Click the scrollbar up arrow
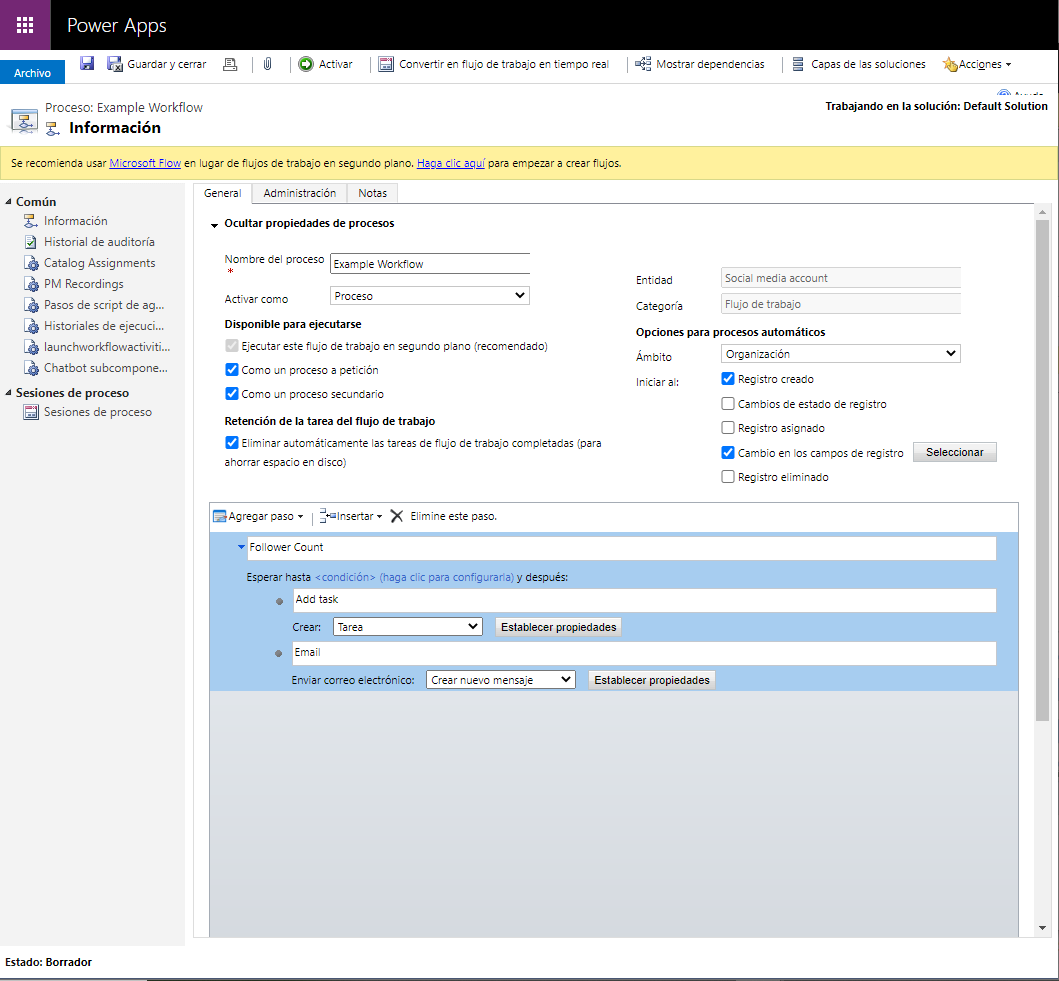 pyautogui.click(x=1042, y=212)
